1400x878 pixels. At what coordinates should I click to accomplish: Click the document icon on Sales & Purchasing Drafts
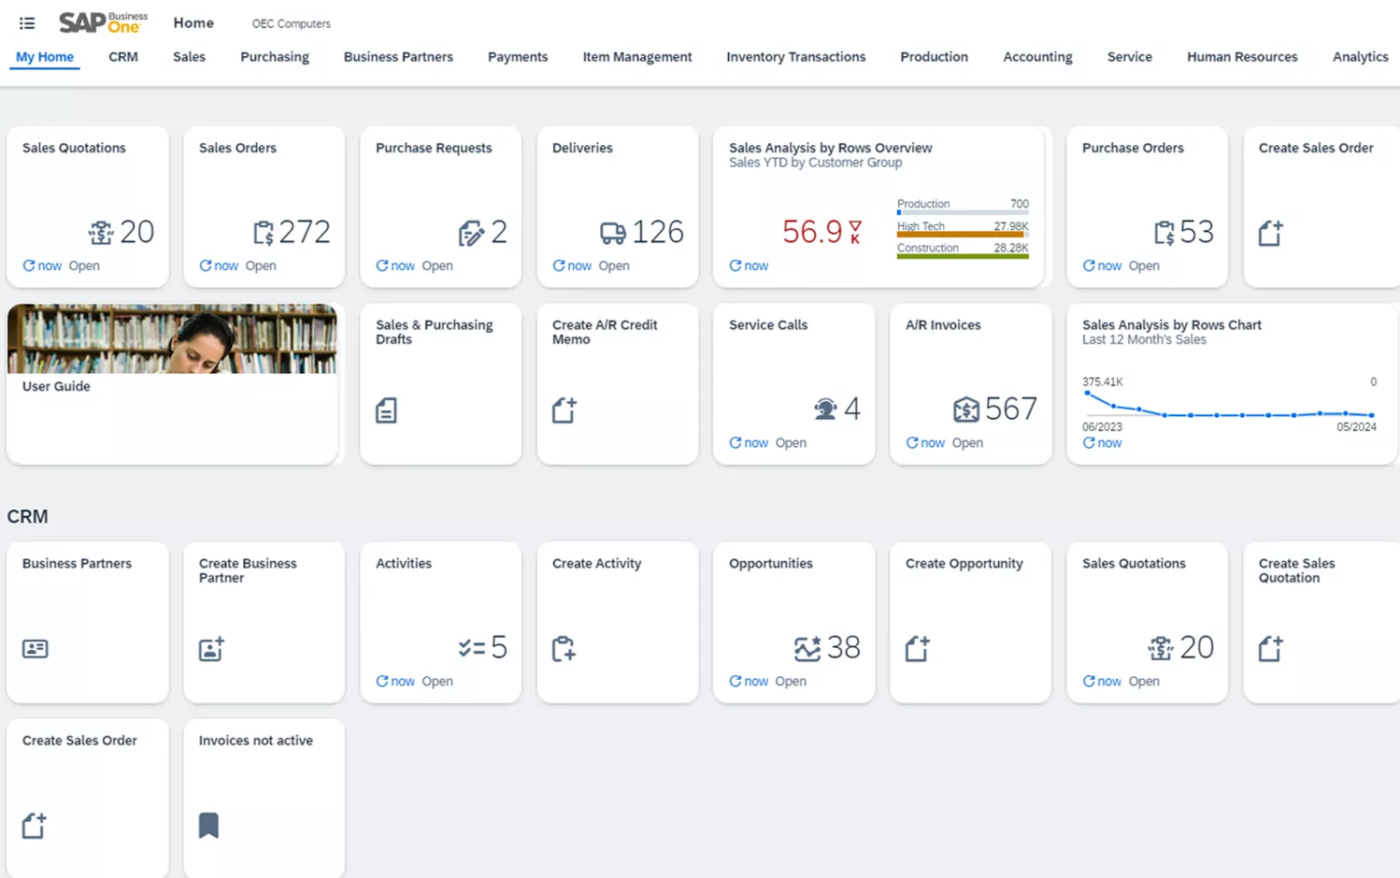[387, 410]
